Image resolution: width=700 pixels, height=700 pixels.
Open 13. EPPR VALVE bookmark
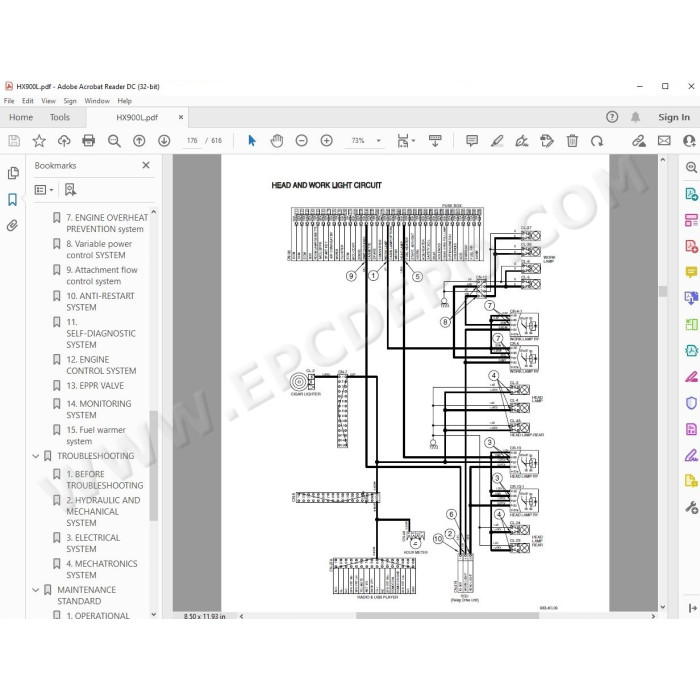[95, 386]
